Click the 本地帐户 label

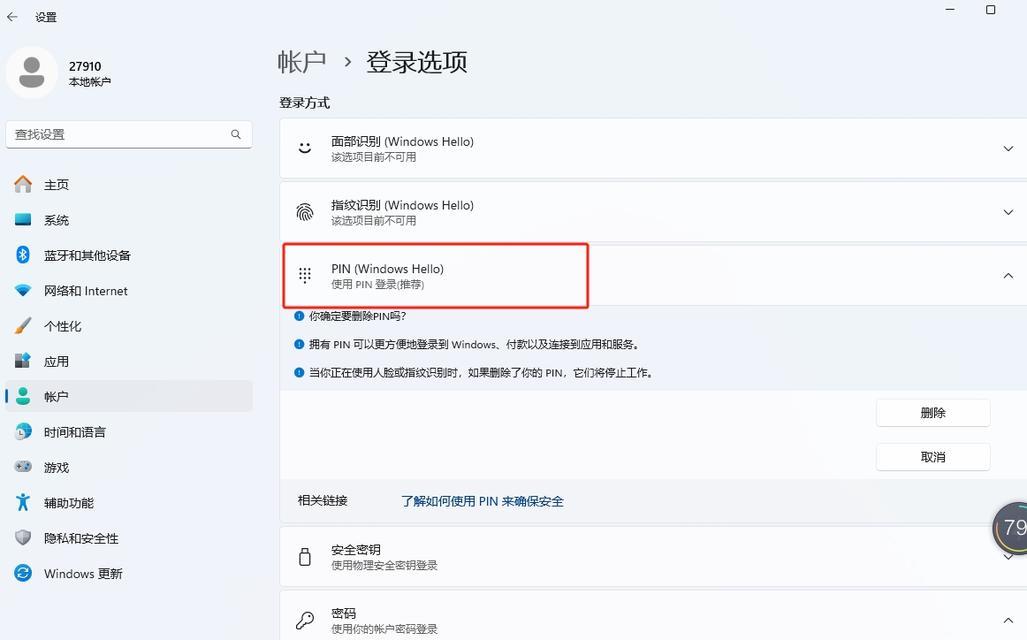[90, 82]
